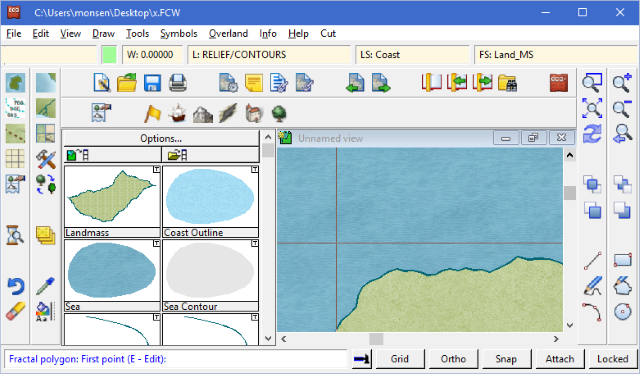Open the Overland menu
The height and width of the screenshot is (374, 640).
pos(228,33)
